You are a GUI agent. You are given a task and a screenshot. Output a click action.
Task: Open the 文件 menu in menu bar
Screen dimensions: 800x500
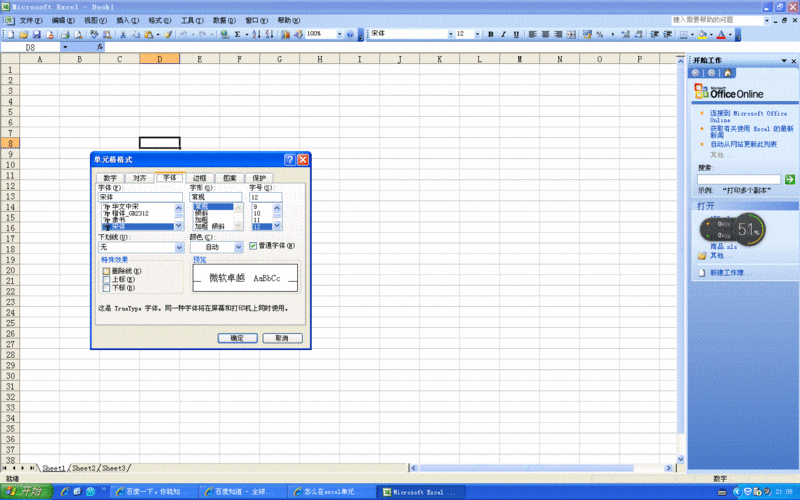pyautogui.click(x=31, y=20)
